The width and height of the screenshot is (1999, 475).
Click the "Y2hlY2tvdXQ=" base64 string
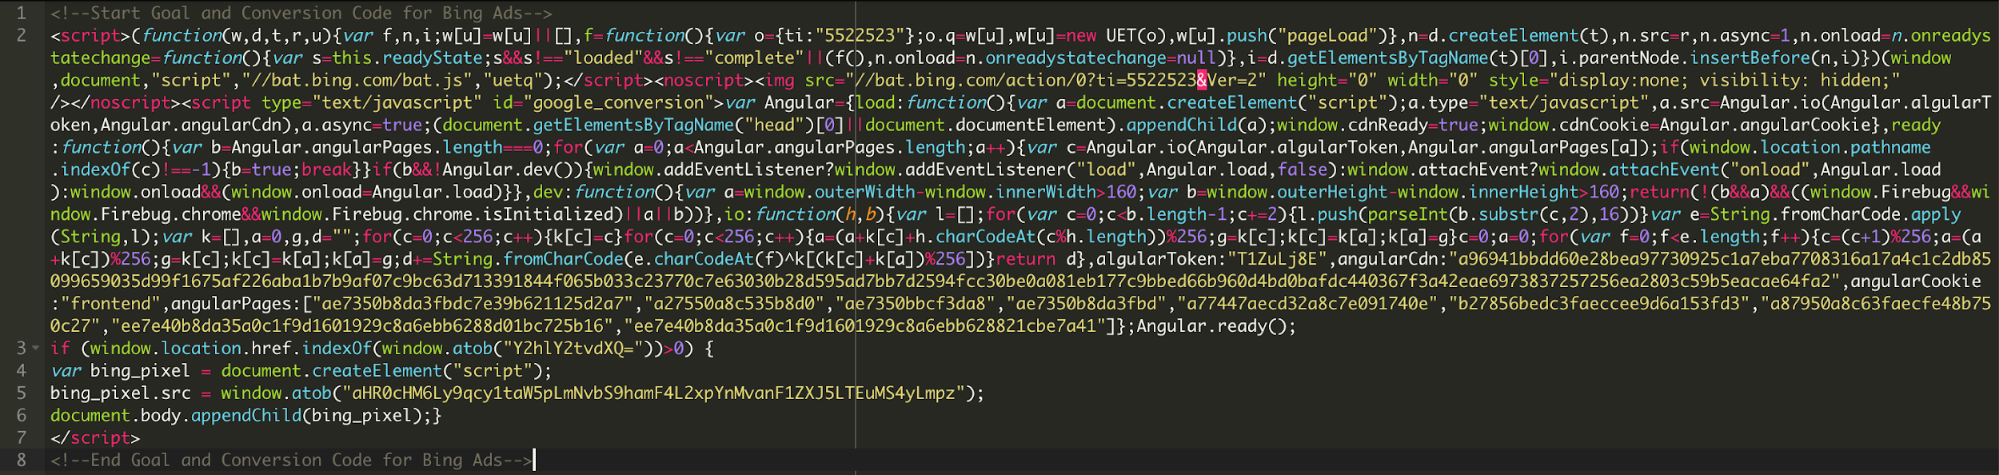(x=574, y=348)
